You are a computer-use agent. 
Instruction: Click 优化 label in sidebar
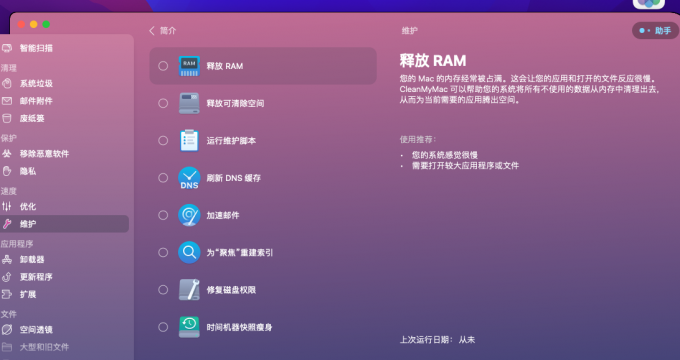pyautogui.click(x=28, y=206)
